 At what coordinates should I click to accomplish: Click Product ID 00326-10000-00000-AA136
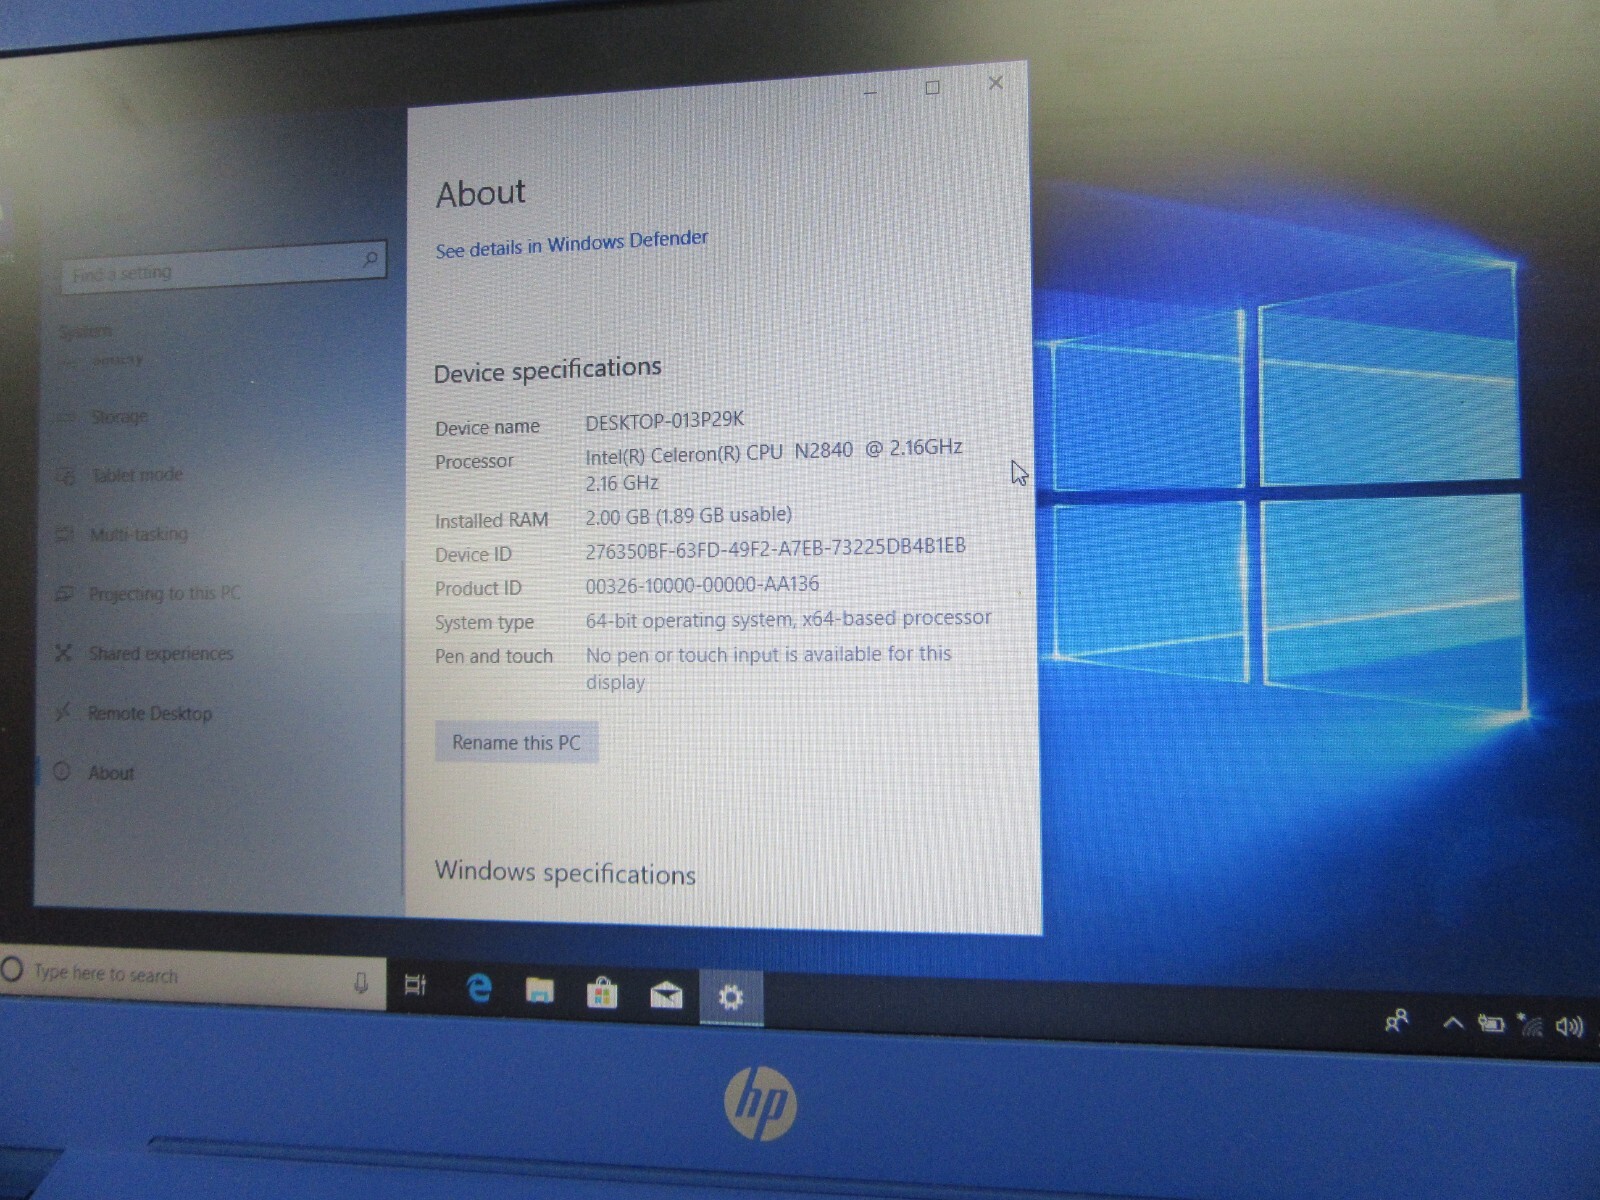pyautogui.click(x=701, y=584)
